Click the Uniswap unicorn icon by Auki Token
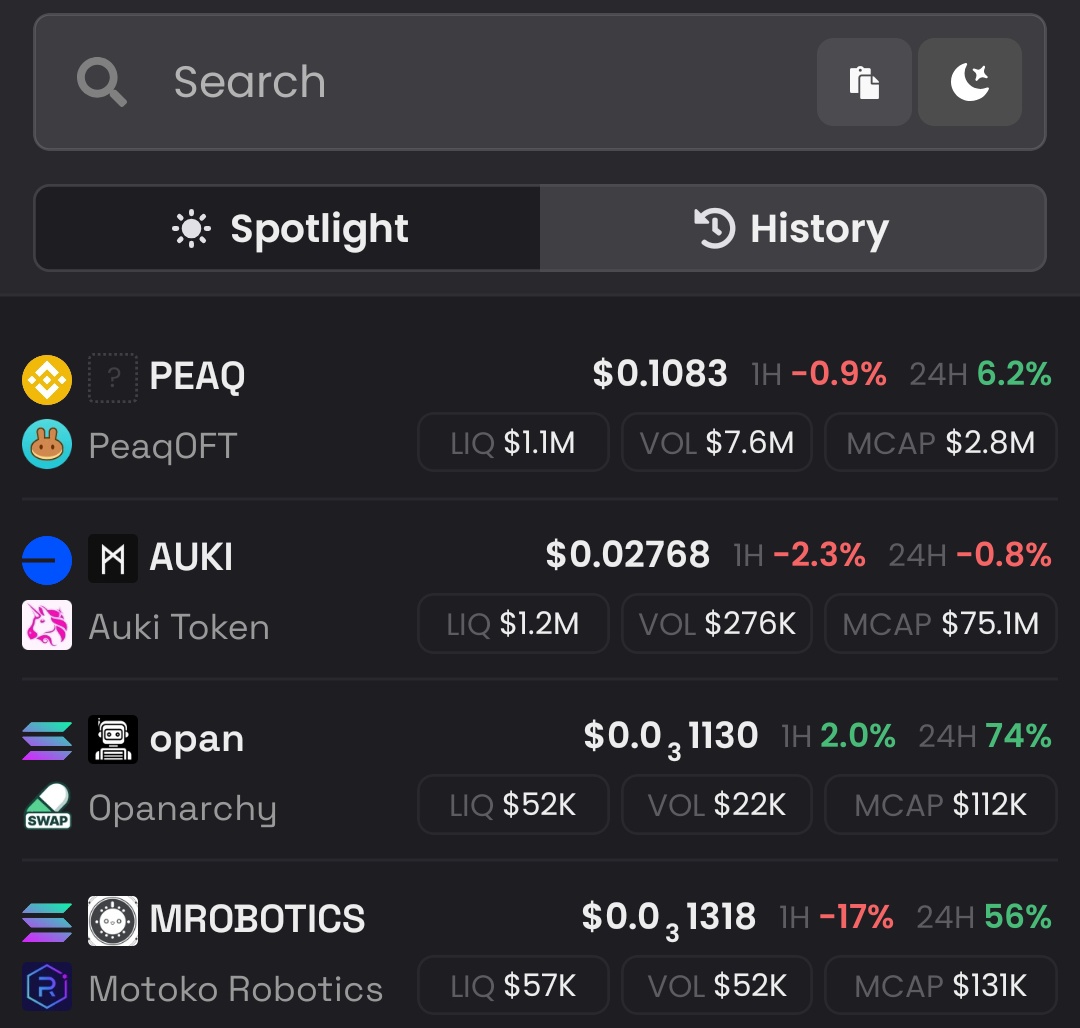Viewport: 1080px width, 1028px height. point(47,625)
